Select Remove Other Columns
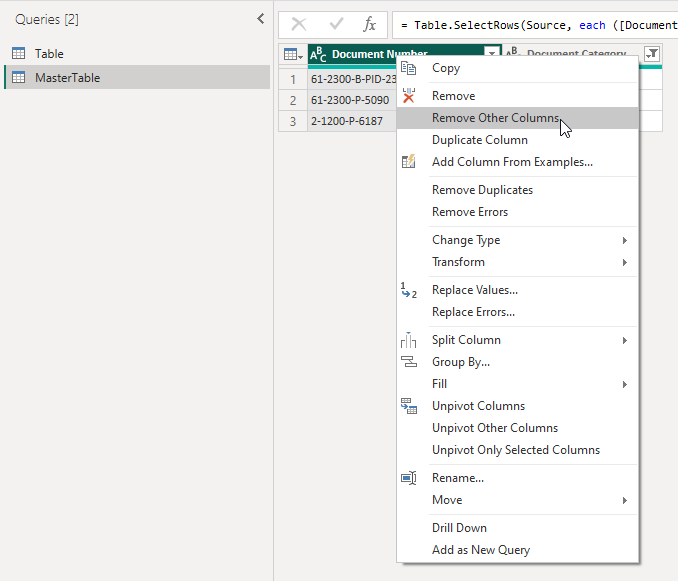 517,118
